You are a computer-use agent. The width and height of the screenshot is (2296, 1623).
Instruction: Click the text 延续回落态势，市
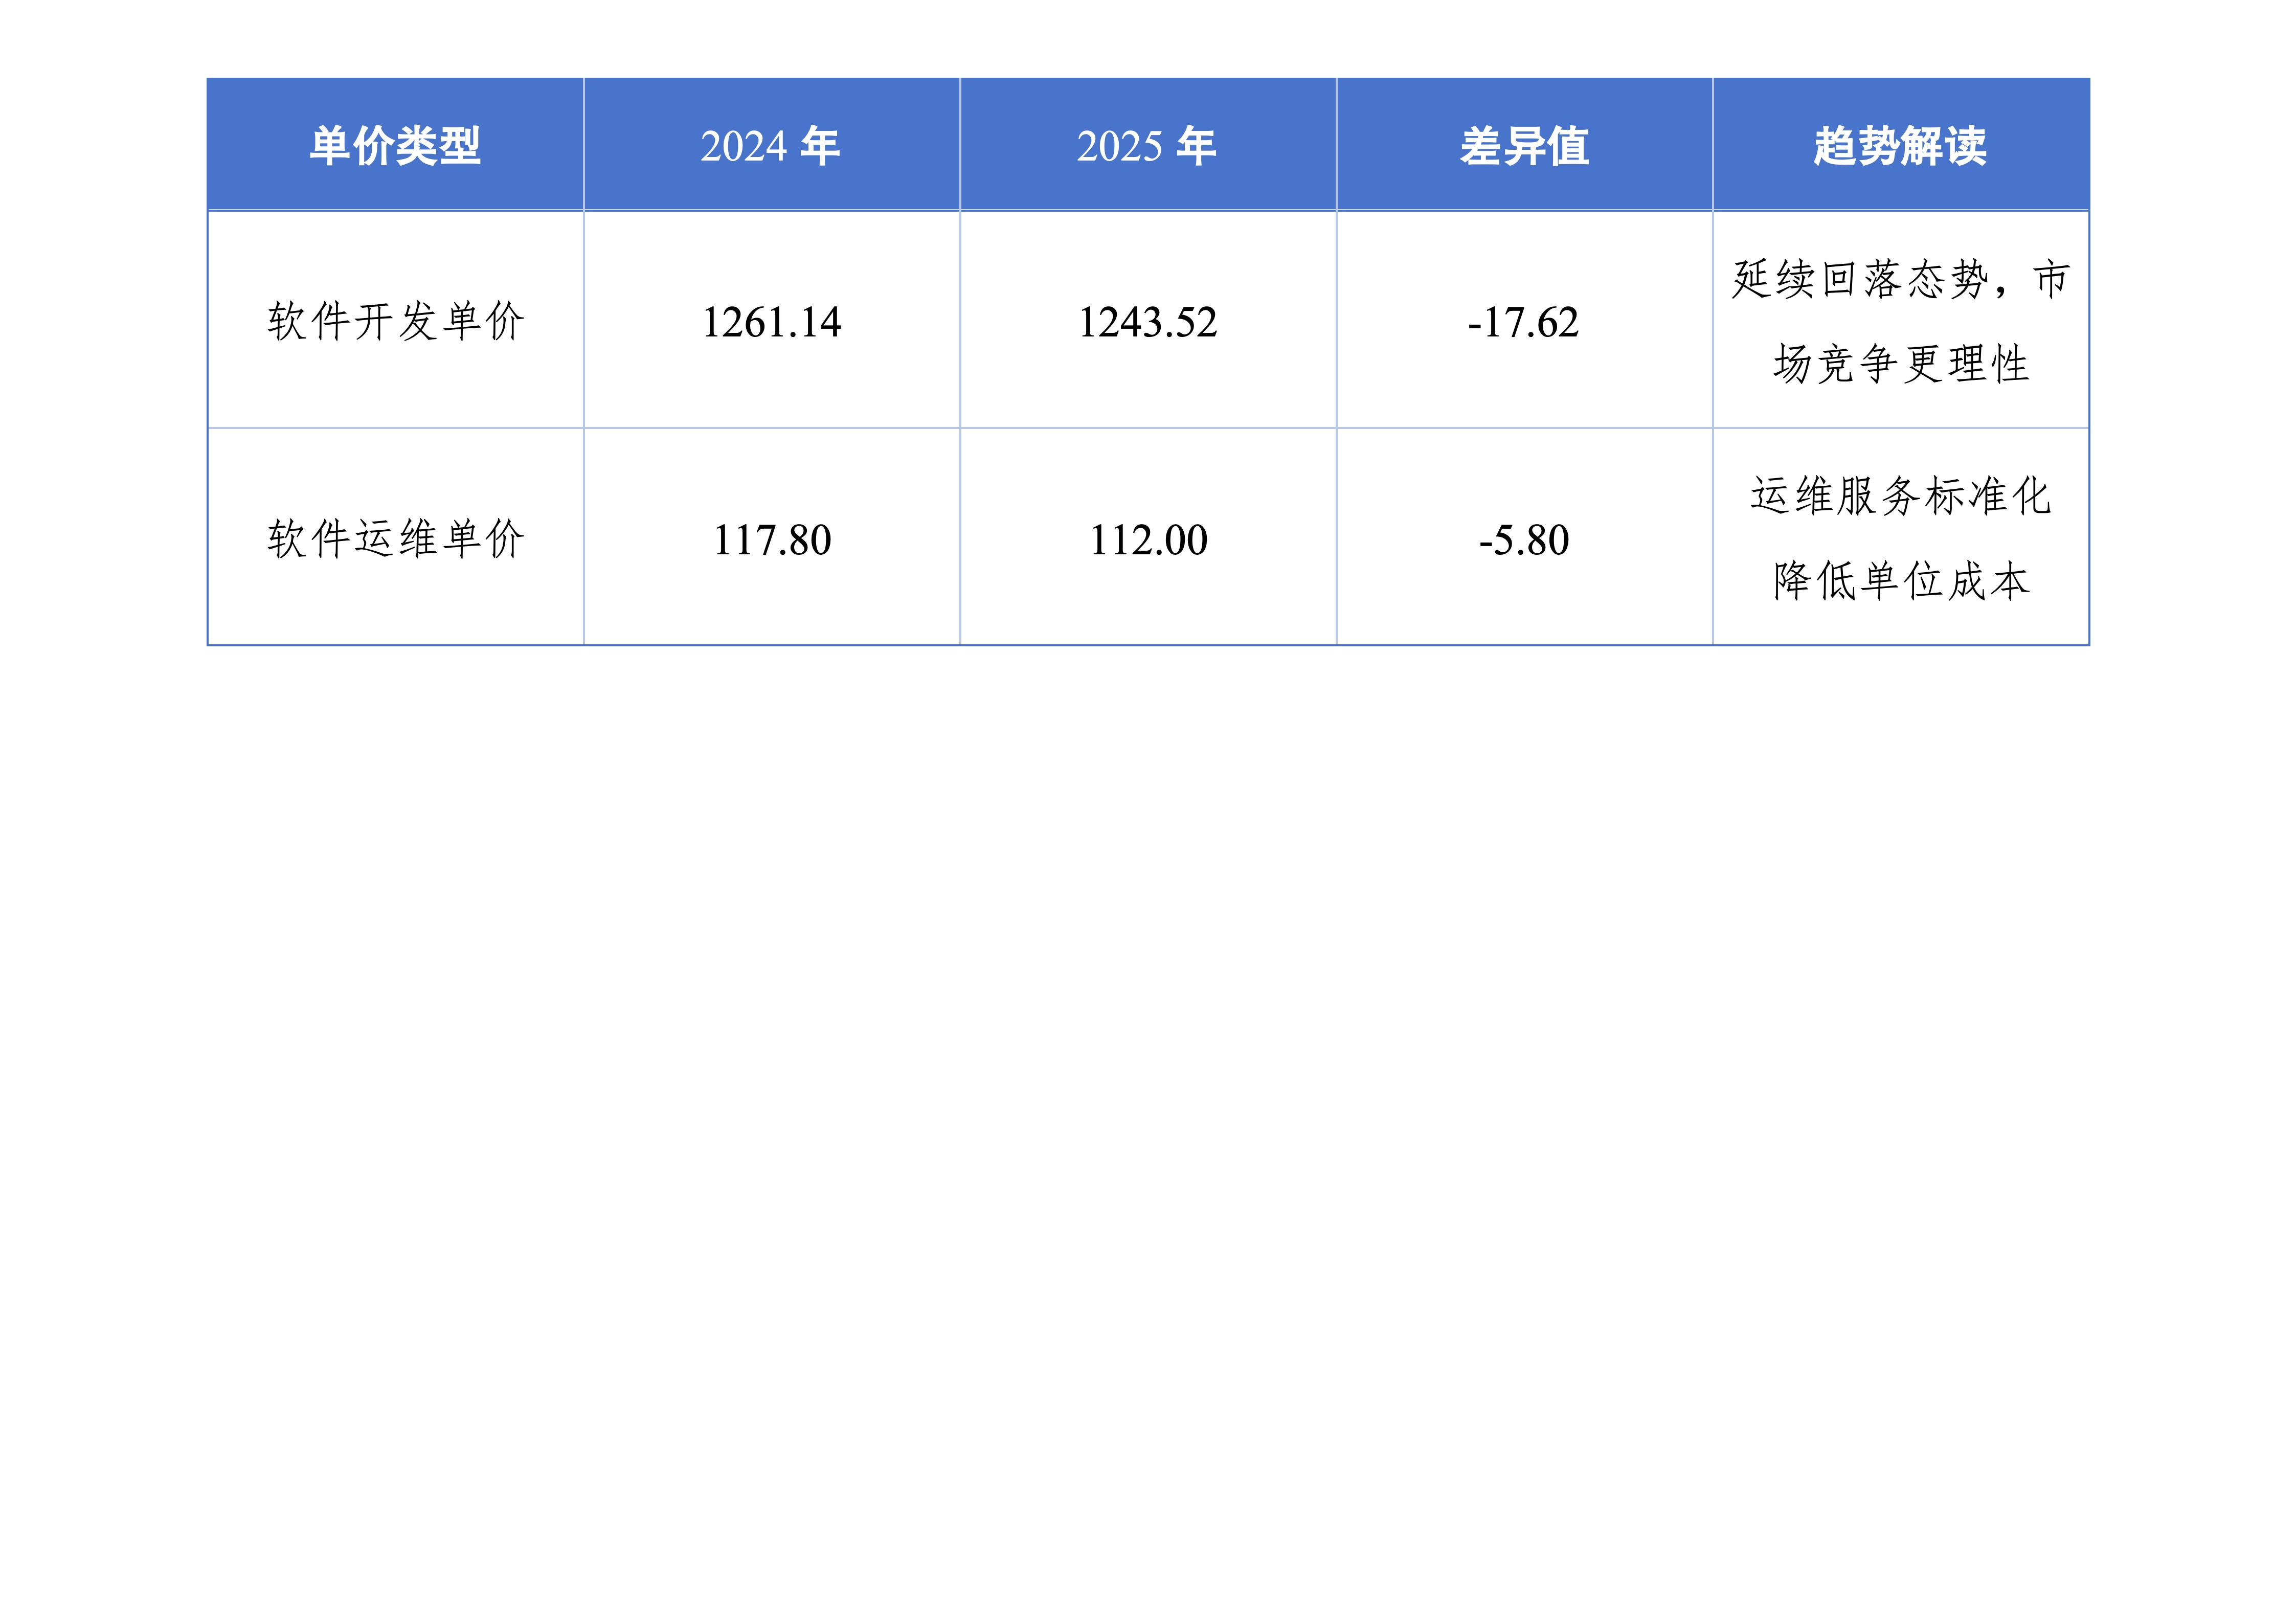[x=1900, y=279]
